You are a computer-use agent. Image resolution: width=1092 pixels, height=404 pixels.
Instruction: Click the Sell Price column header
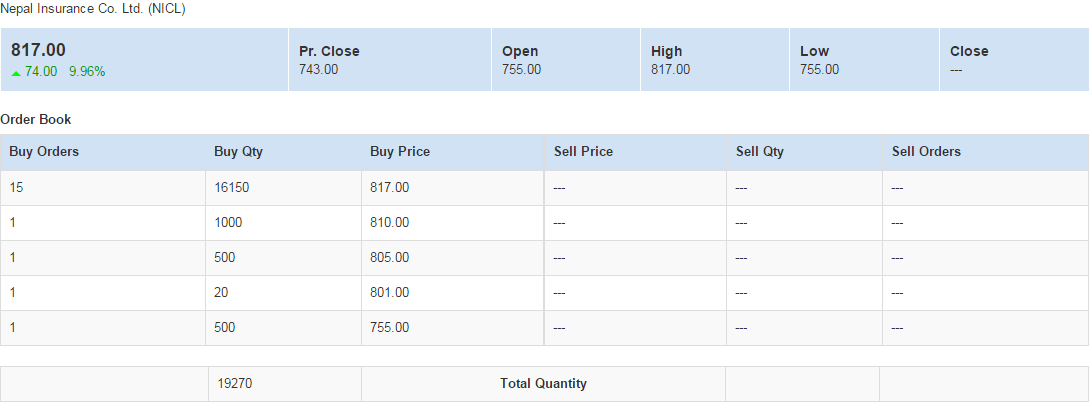[x=583, y=152]
